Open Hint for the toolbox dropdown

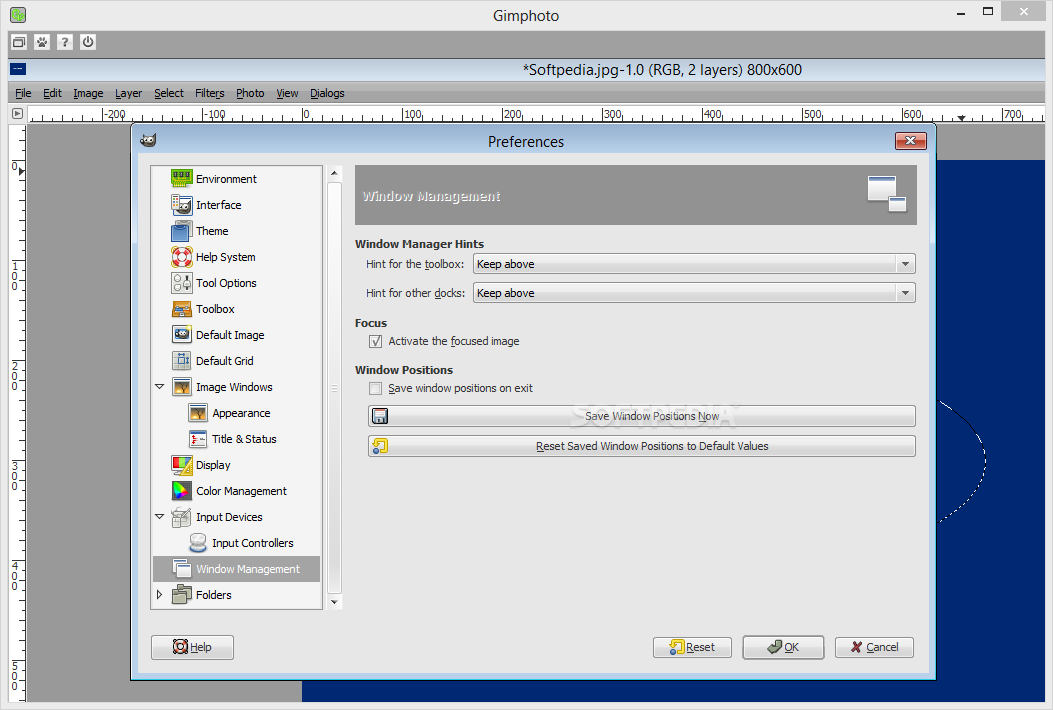click(x=694, y=264)
